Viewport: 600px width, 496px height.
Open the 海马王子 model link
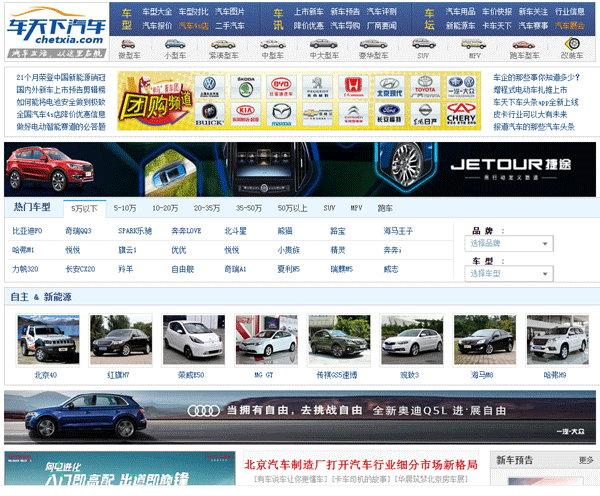point(398,231)
